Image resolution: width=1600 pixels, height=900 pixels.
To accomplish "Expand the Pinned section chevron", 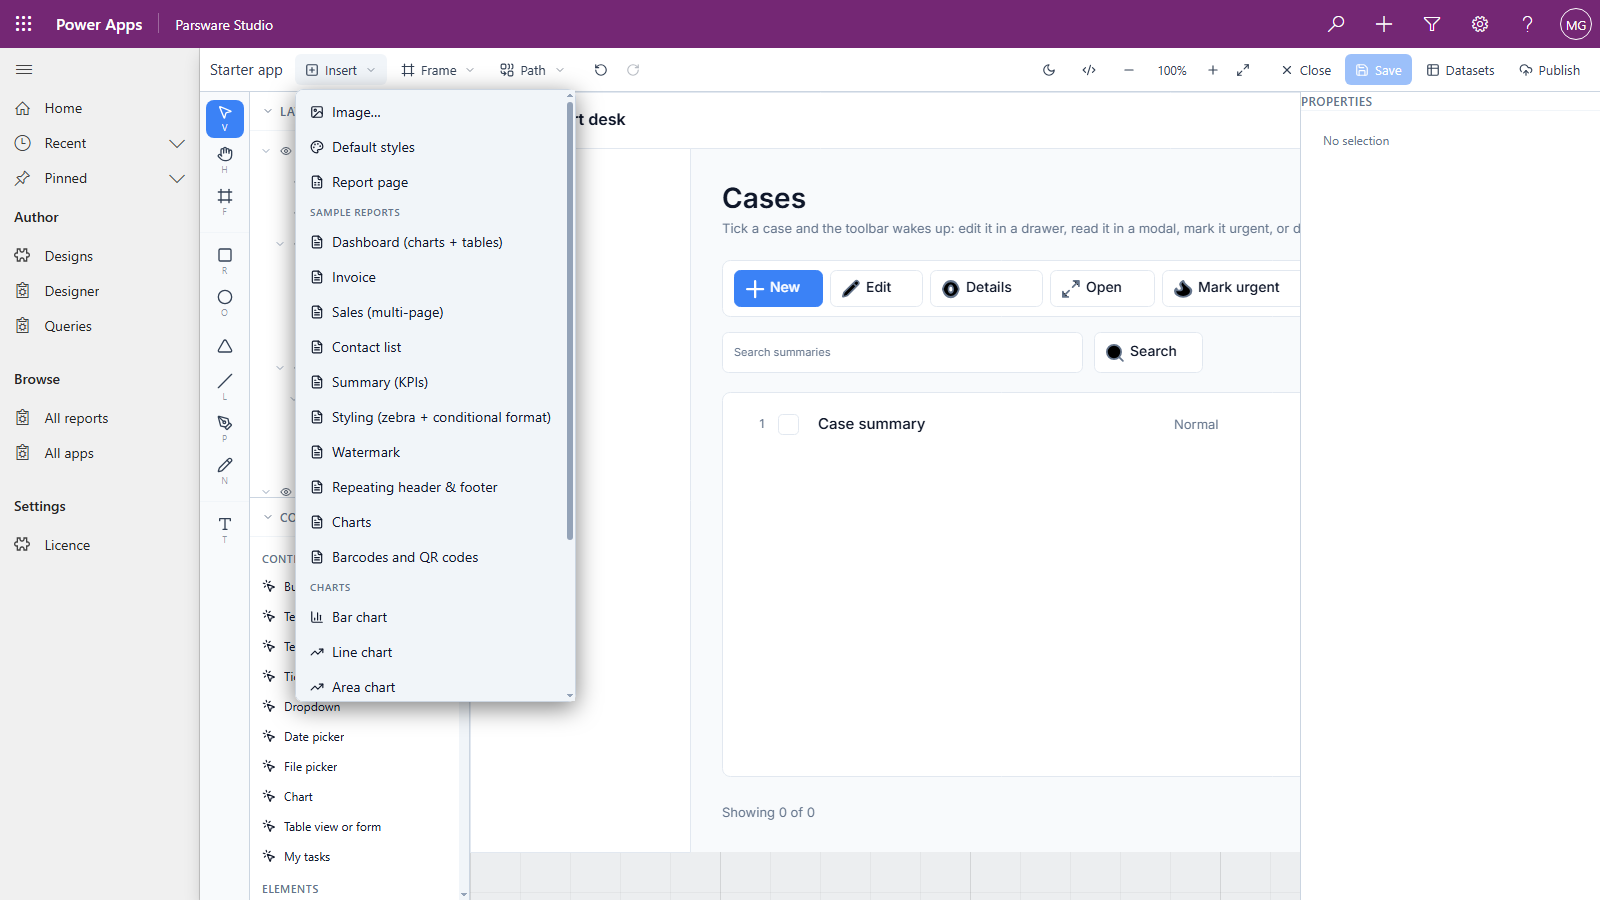I will click(x=177, y=178).
